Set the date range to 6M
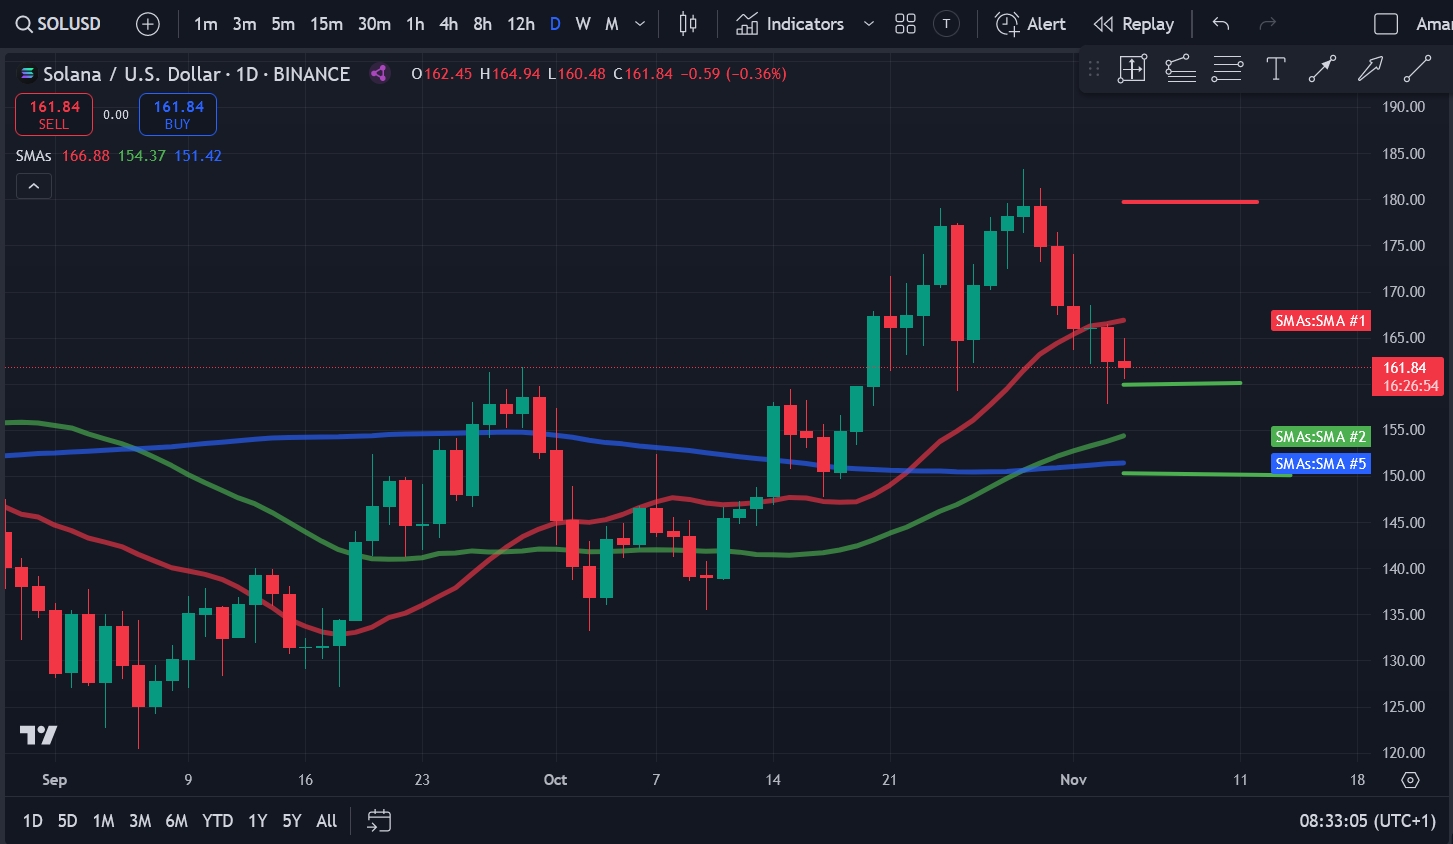Image resolution: width=1453 pixels, height=844 pixels. (x=176, y=821)
